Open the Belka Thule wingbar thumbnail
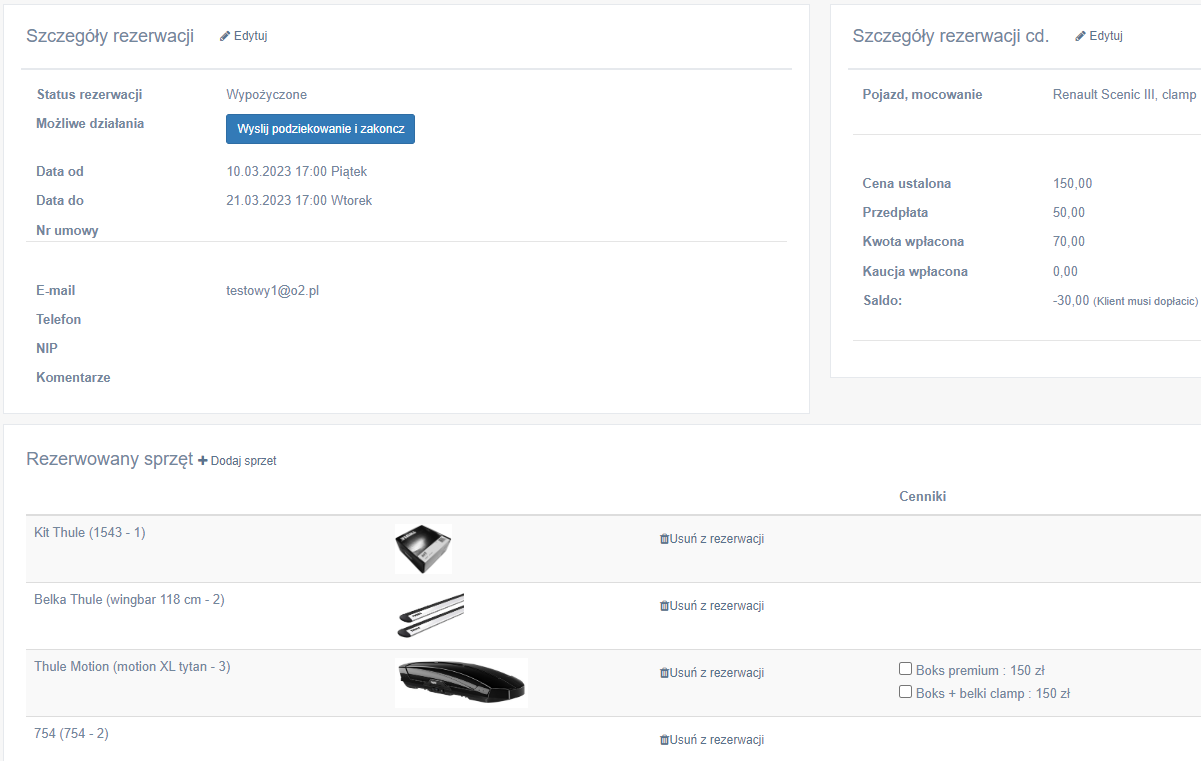 [x=429, y=615]
